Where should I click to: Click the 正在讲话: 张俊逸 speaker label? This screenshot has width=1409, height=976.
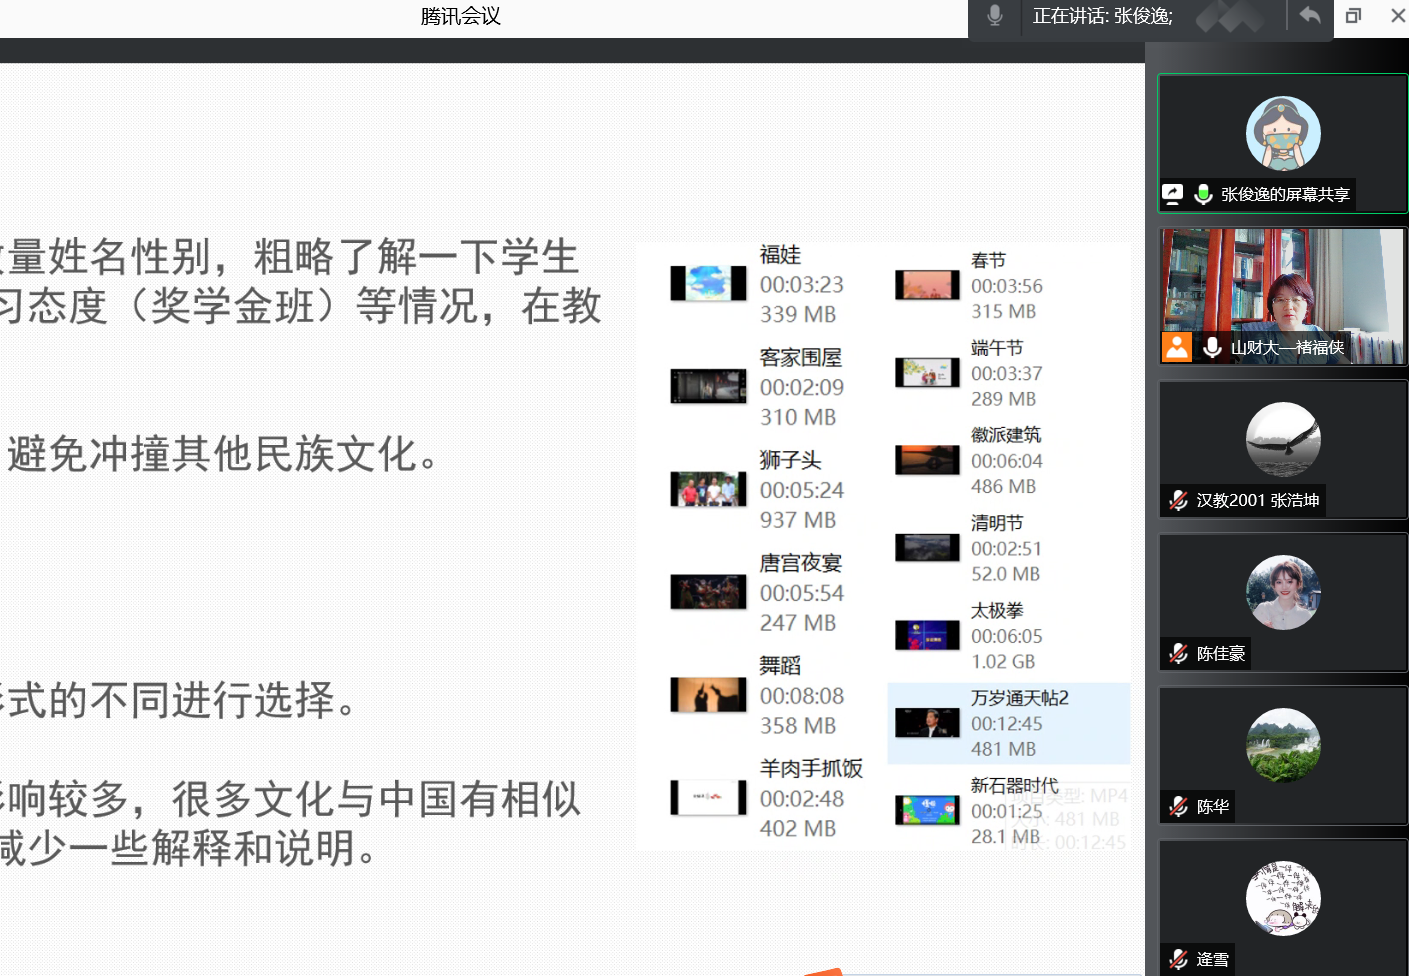[1102, 16]
